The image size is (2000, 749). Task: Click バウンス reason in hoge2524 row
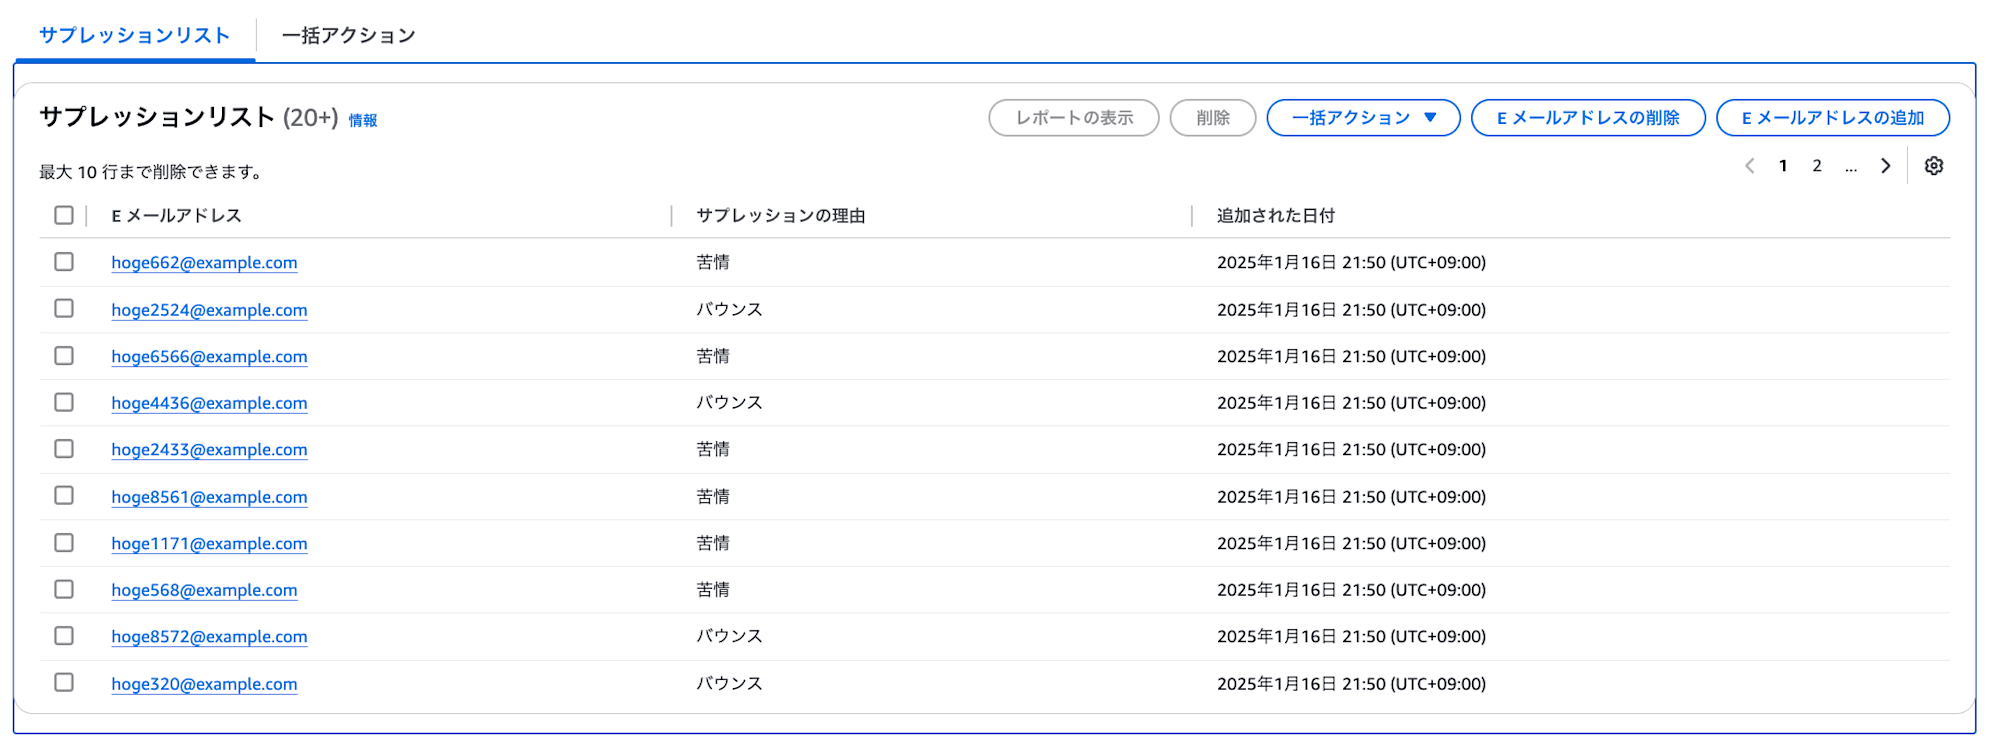point(730,309)
